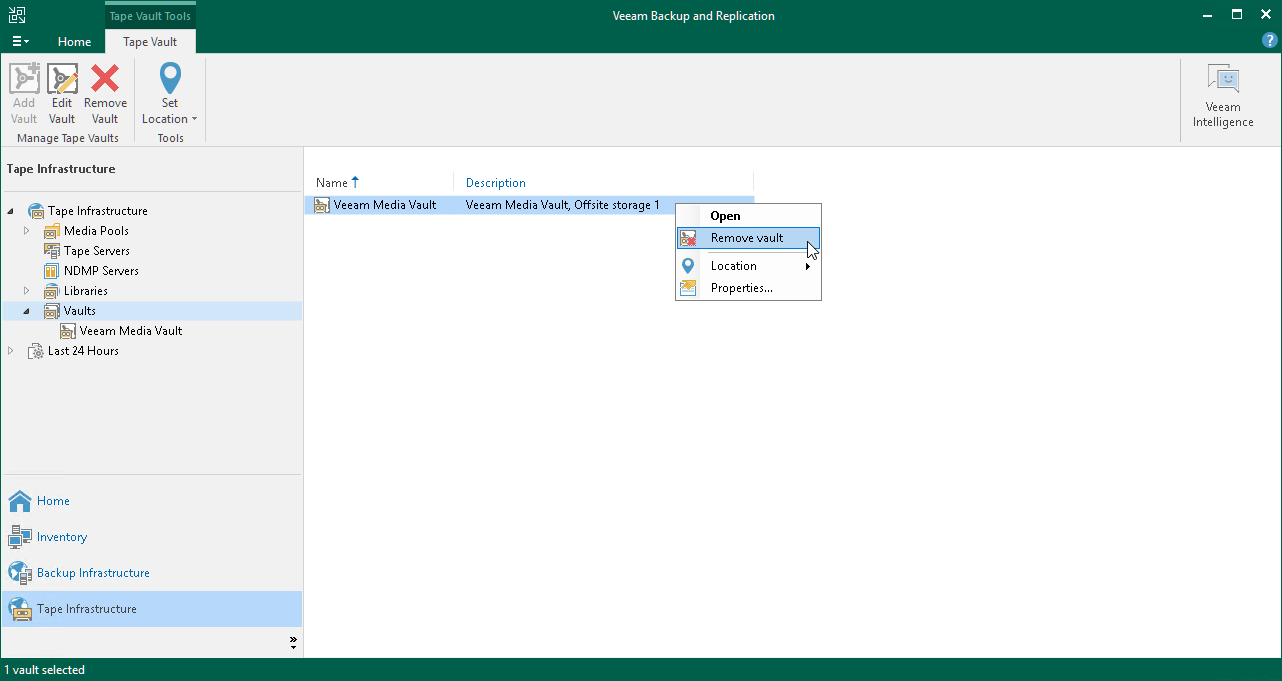Open Veeam Intelligence assistant
Viewport: 1282px width, 681px height.
pos(1222,96)
